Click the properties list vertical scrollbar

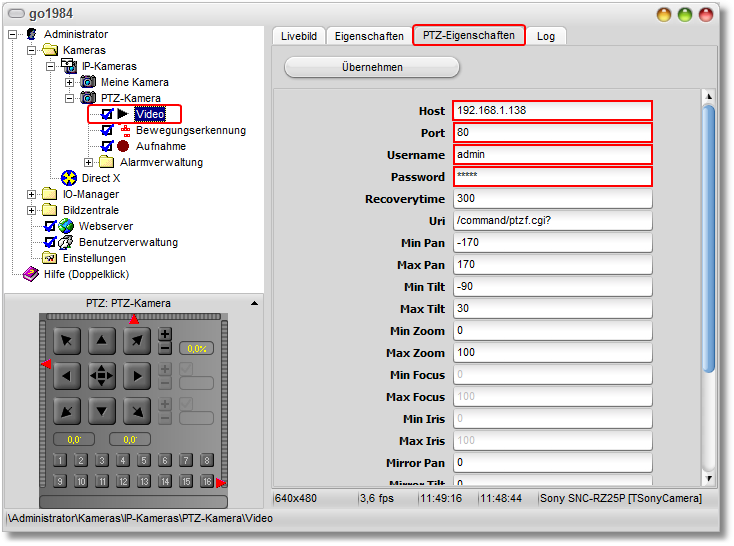709,240
